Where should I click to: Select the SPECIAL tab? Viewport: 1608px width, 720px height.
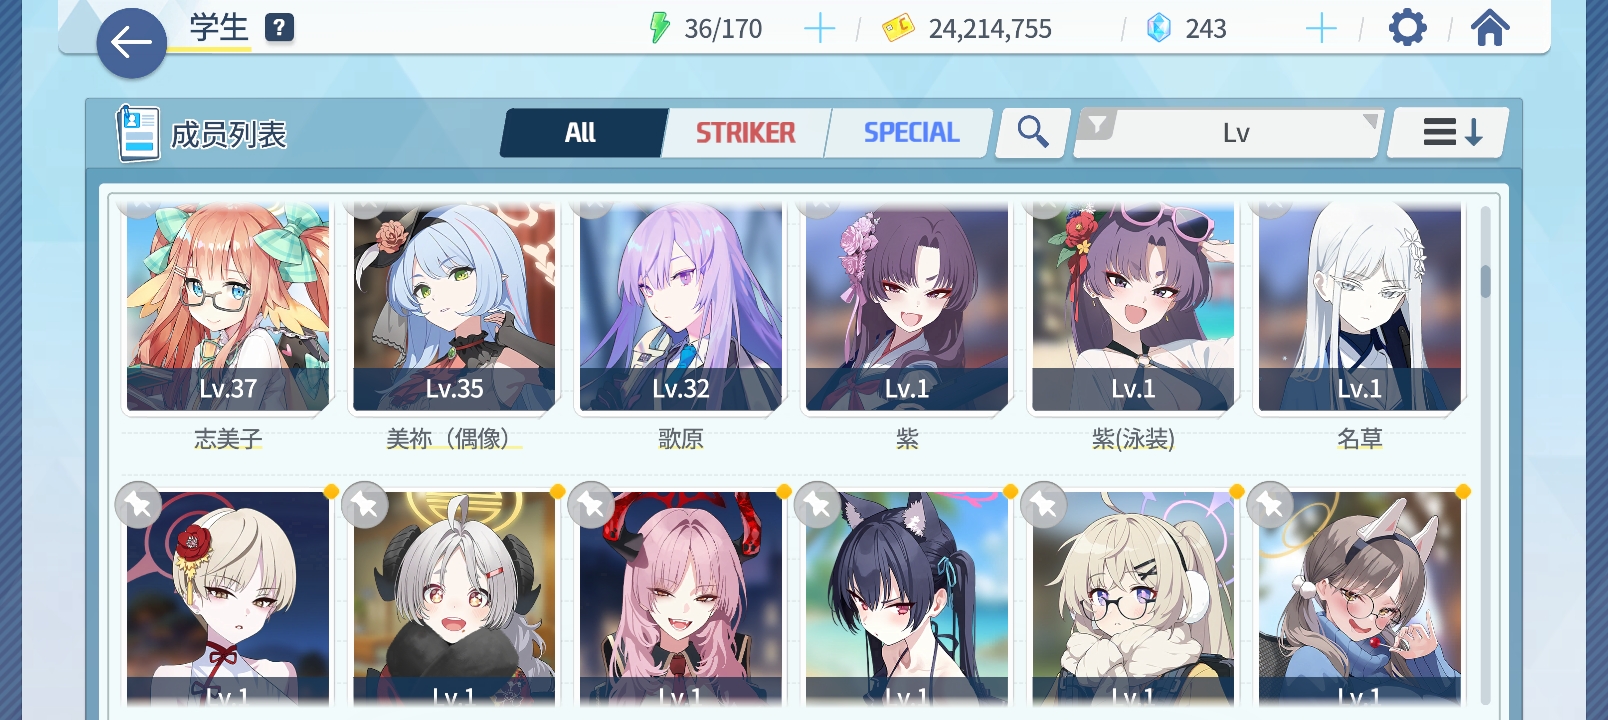(x=911, y=132)
